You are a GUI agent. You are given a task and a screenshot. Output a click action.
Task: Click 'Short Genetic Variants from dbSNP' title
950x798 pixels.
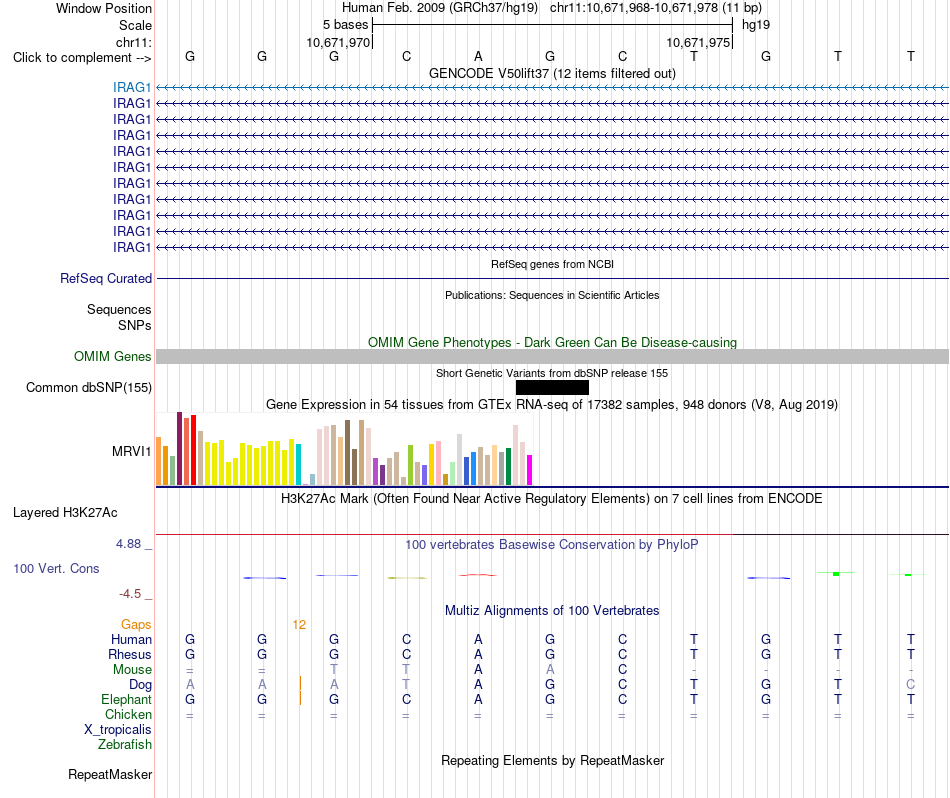click(552, 373)
